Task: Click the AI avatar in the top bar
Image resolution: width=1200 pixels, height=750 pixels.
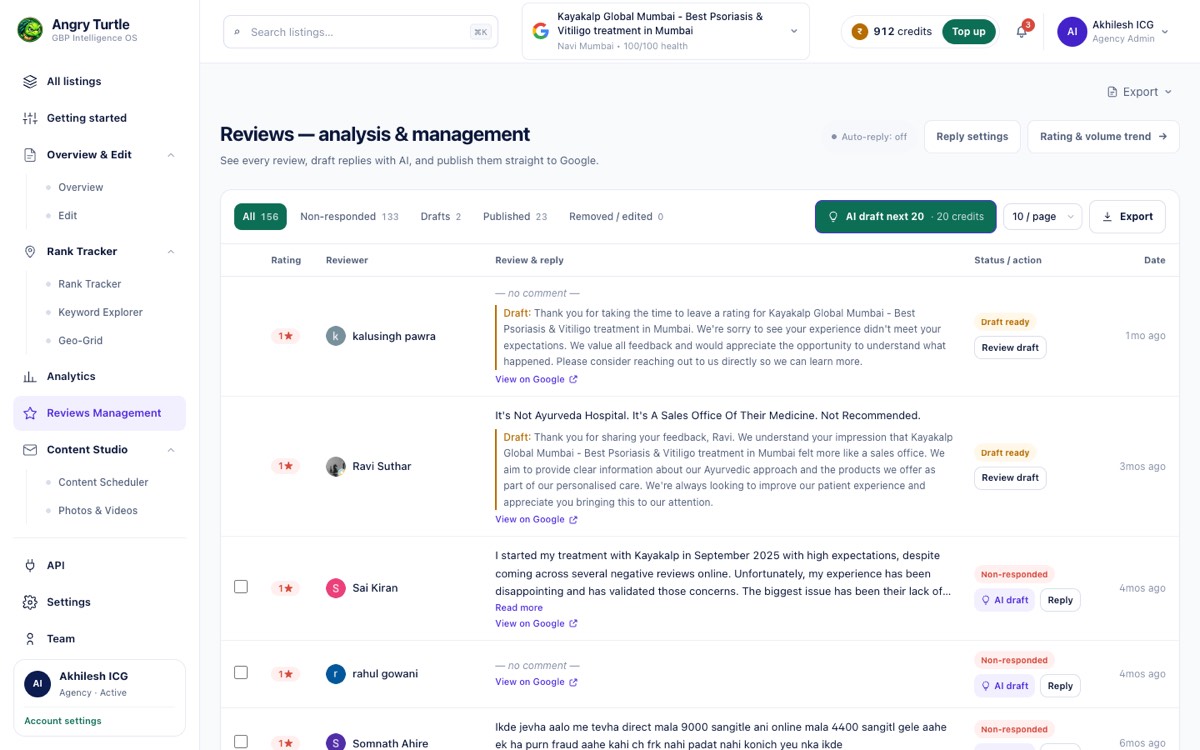Action: (1072, 32)
